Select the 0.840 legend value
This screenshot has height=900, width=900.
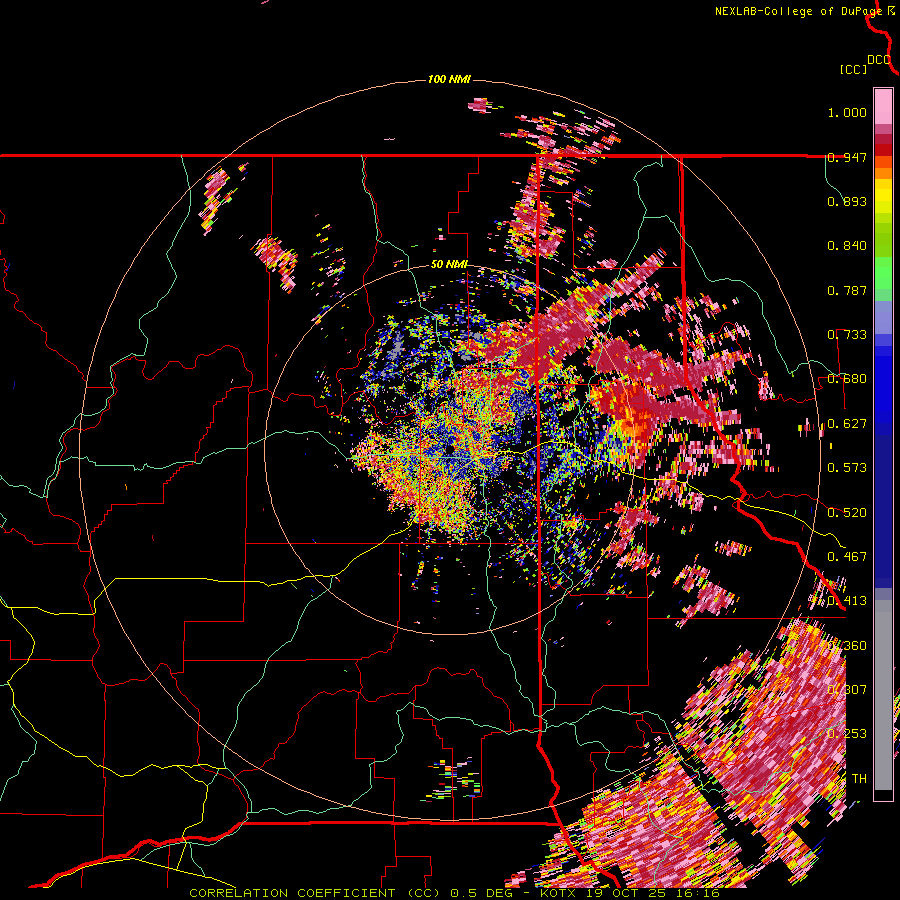847,246
